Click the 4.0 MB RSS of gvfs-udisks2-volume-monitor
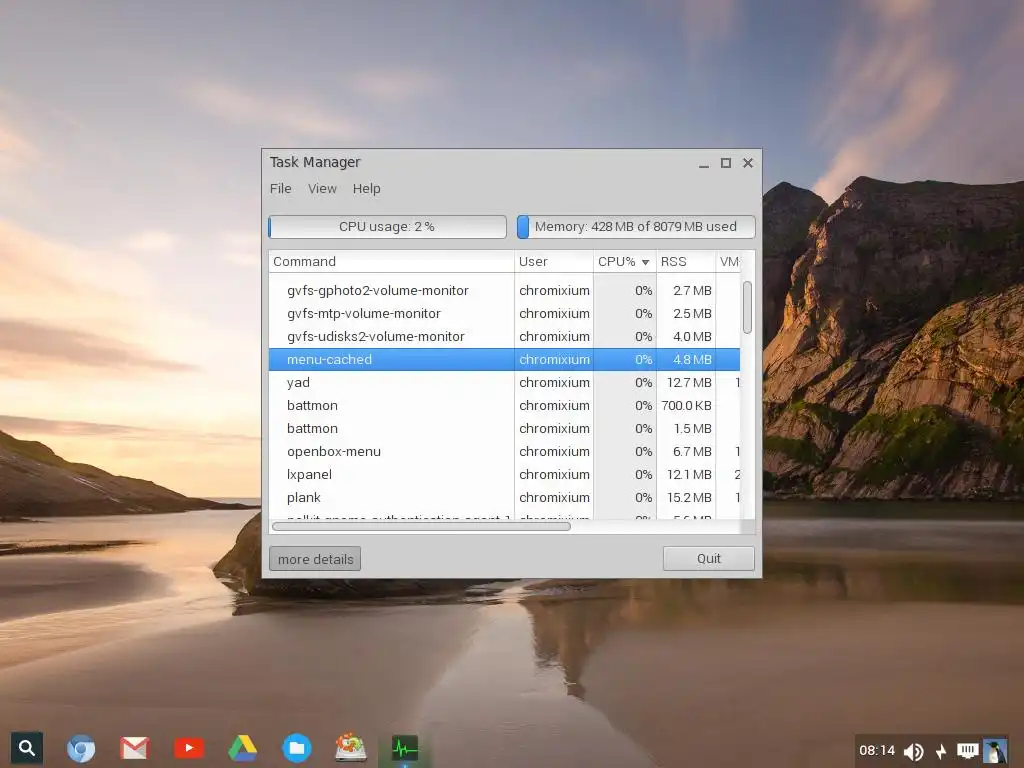Screen dimensions: 1024x768 (x=692, y=336)
